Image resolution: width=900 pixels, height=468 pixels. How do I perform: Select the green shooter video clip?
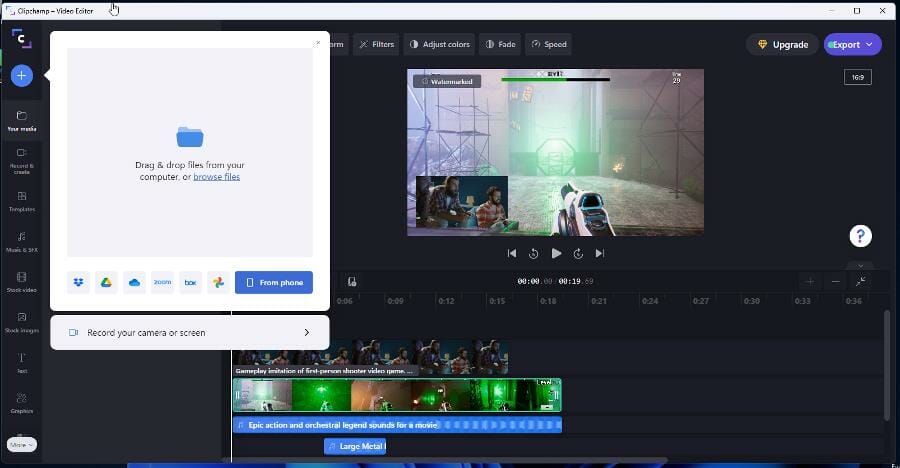point(397,395)
